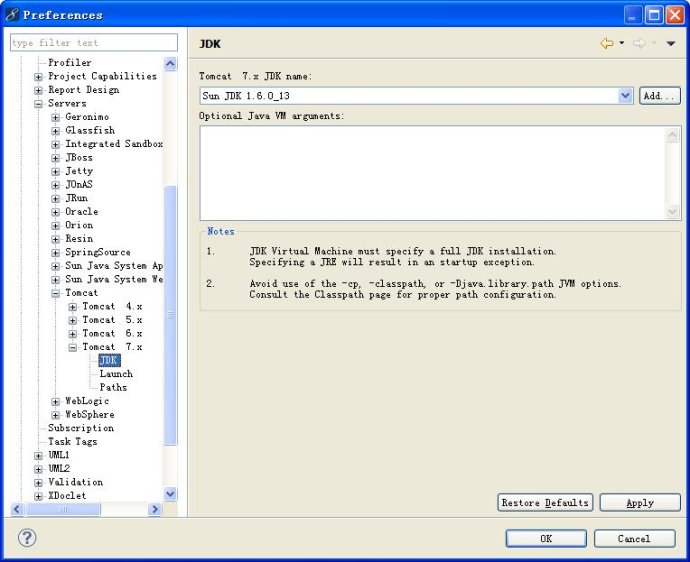The width and height of the screenshot is (690, 562).
Task: Open the back history dropdown arrow
Action: pos(621,43)
